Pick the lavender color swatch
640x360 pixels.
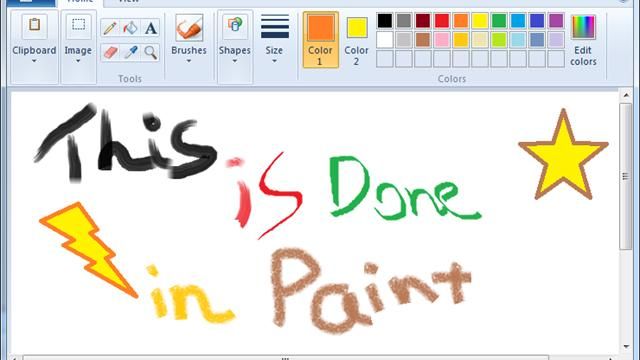point(556,40)
